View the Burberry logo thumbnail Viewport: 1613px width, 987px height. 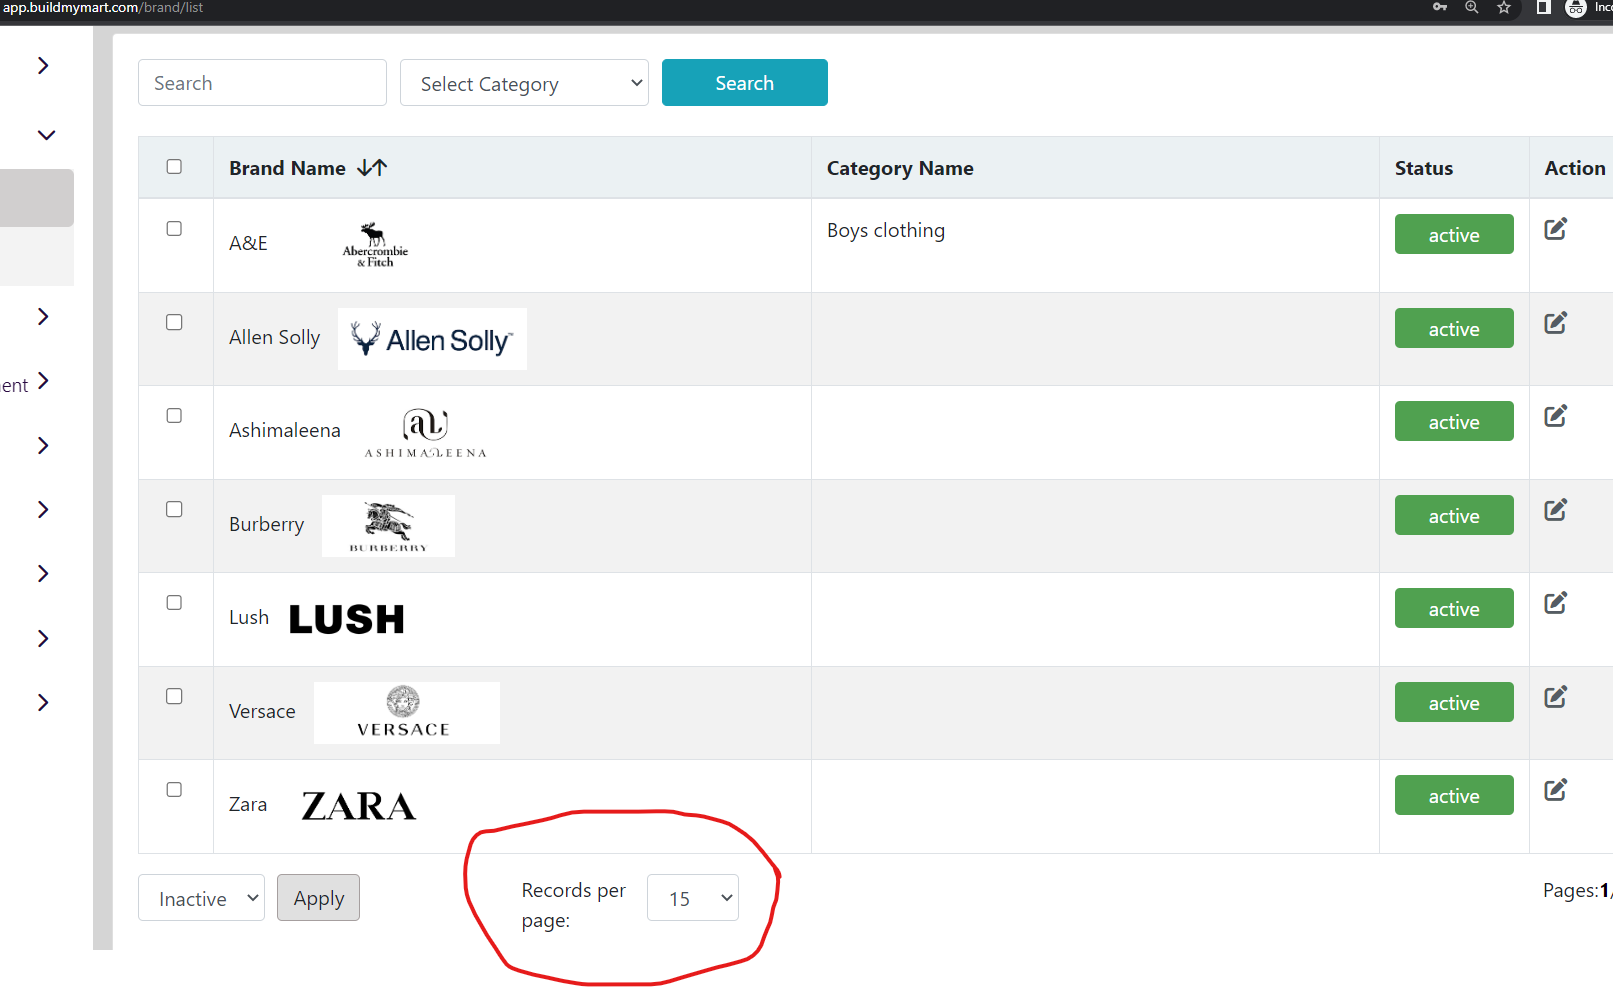[388, 526]
